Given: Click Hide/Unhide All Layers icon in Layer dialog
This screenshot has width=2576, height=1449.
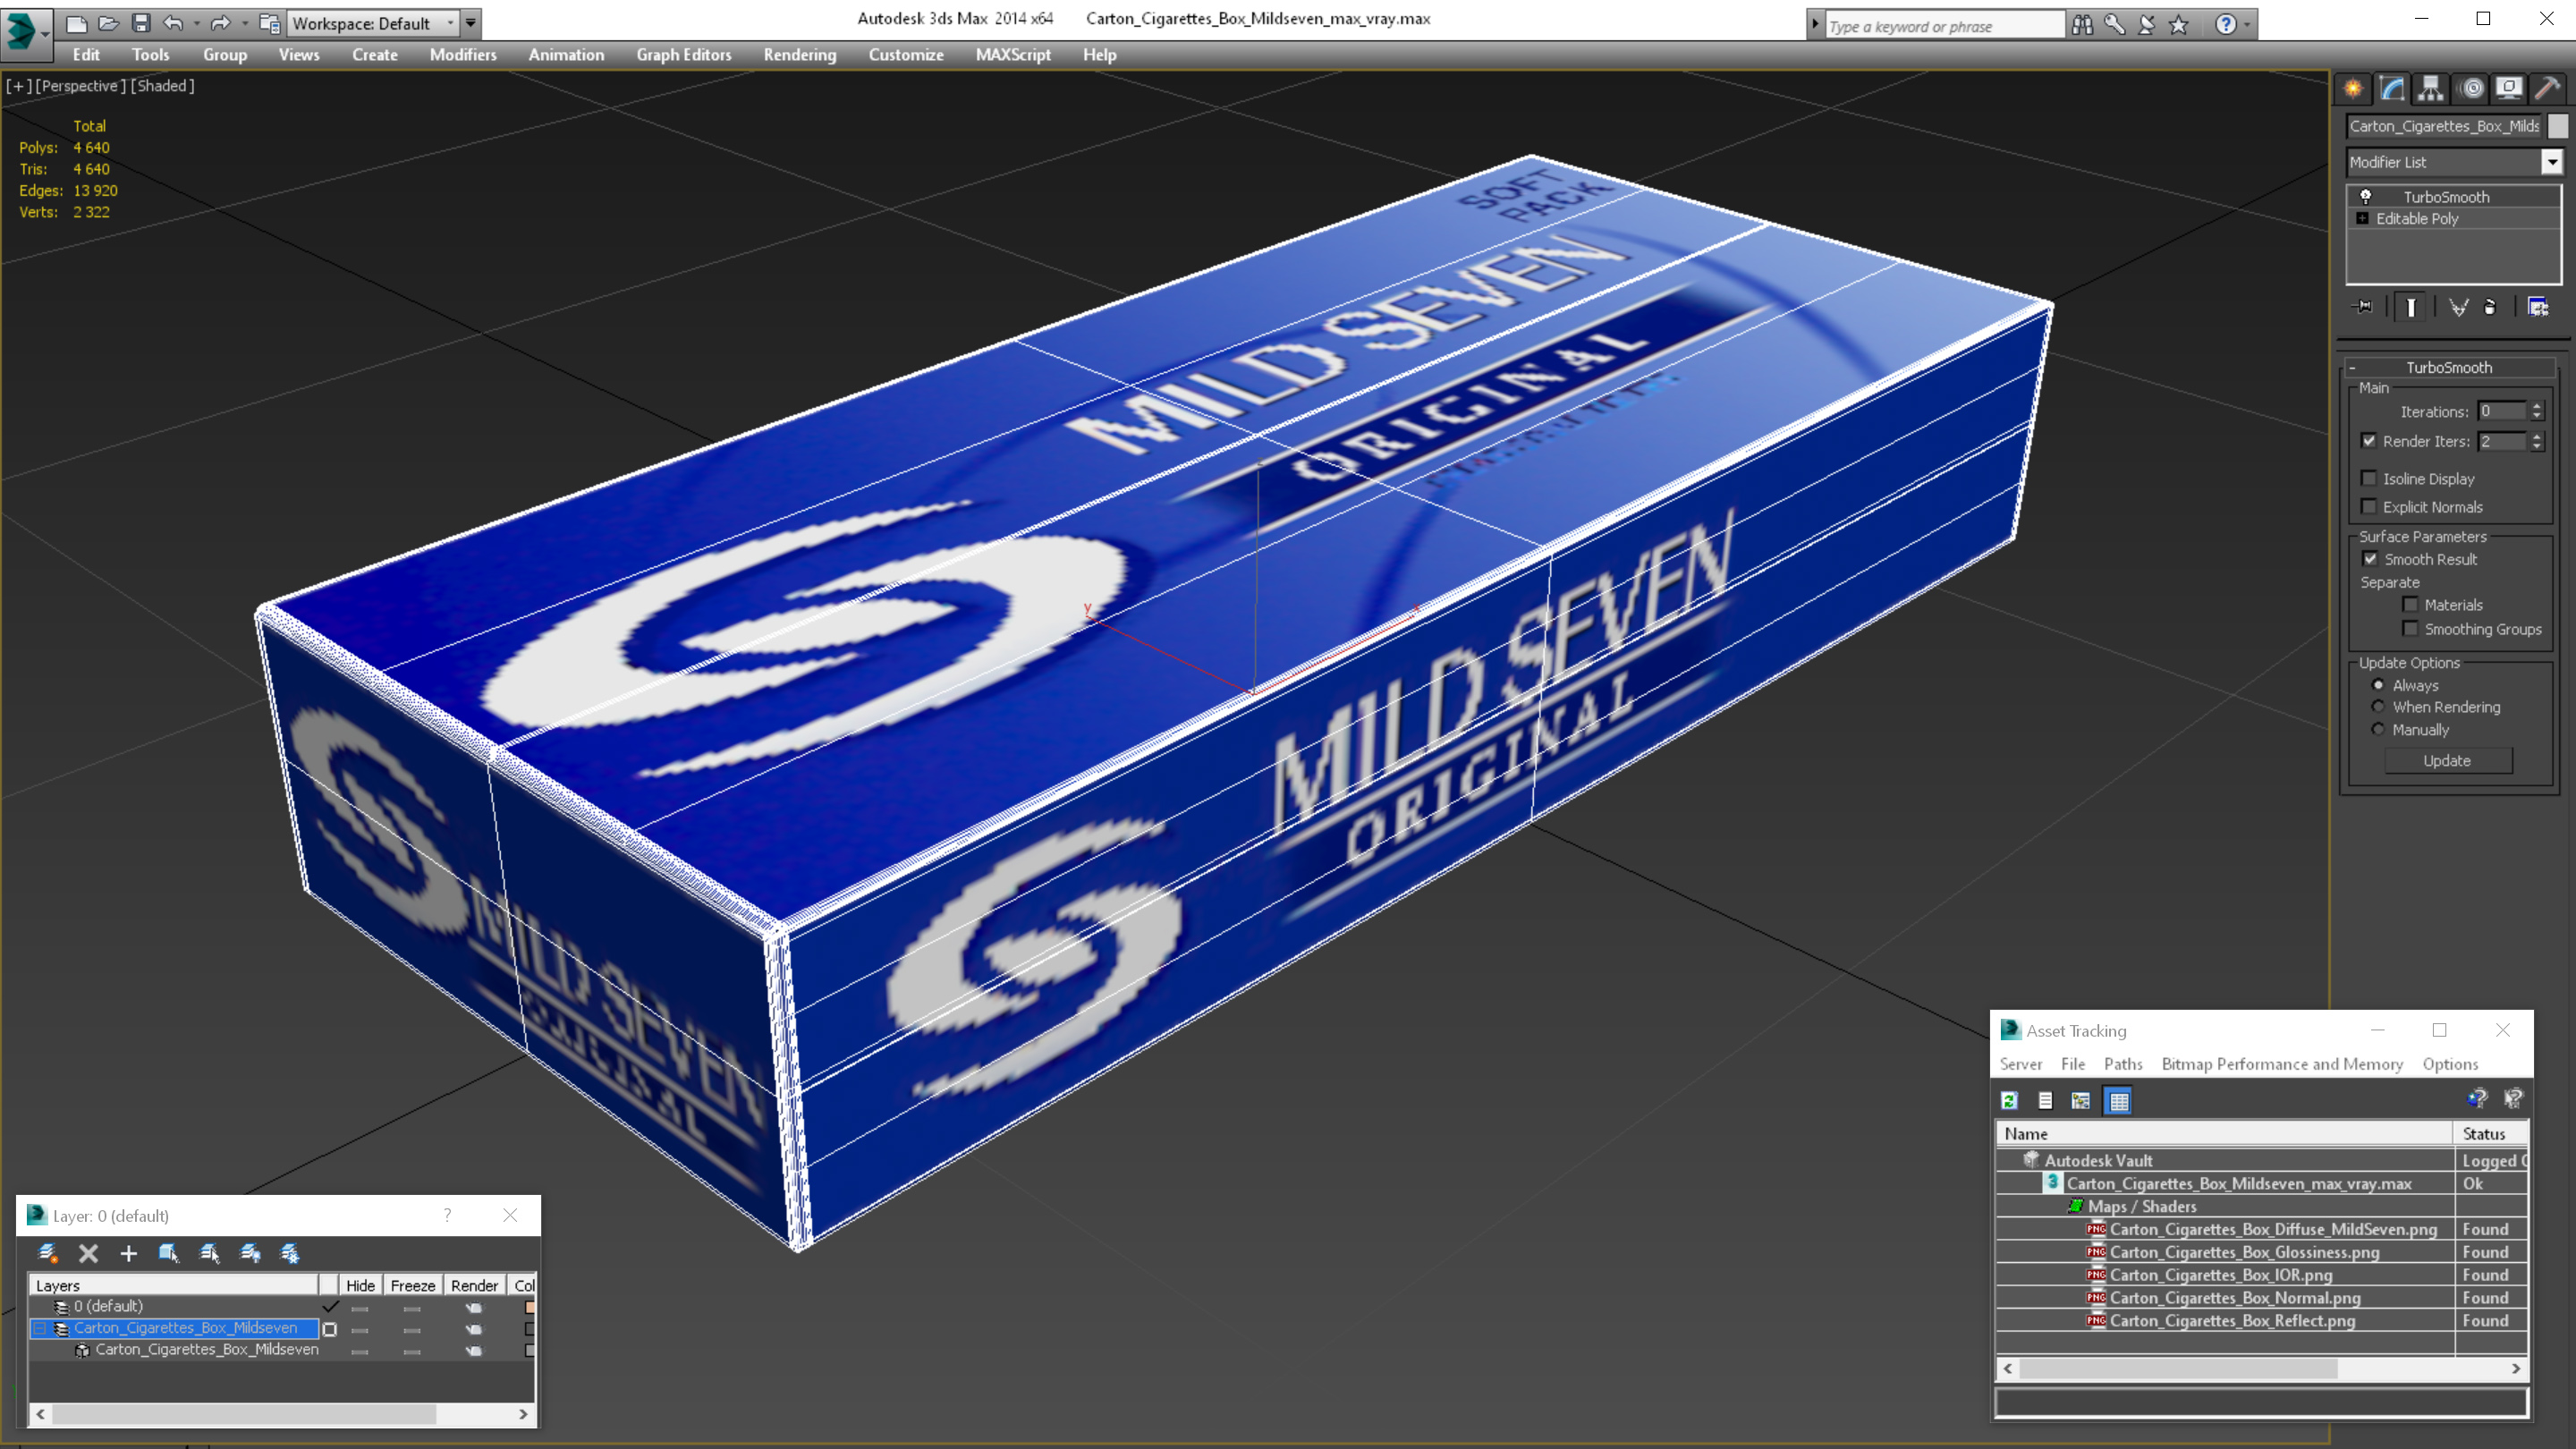Looking at the screenshot, I should 250,1253.
